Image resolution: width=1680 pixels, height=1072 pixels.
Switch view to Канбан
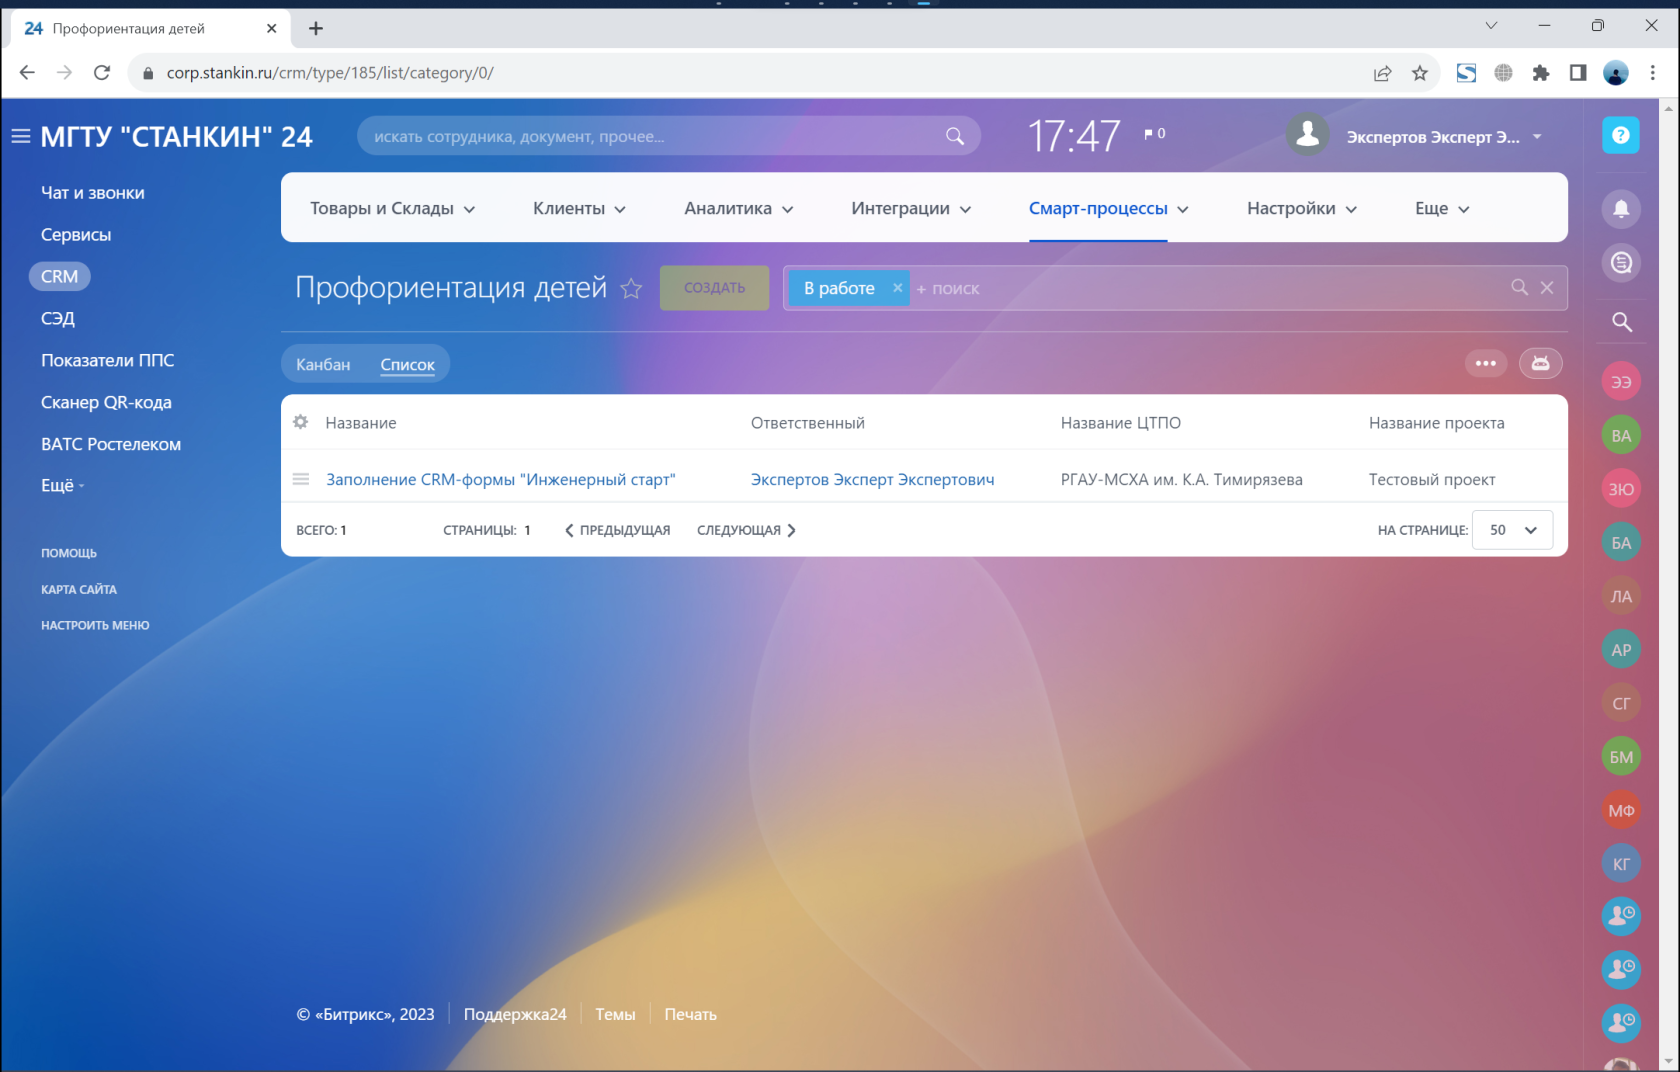323,364
